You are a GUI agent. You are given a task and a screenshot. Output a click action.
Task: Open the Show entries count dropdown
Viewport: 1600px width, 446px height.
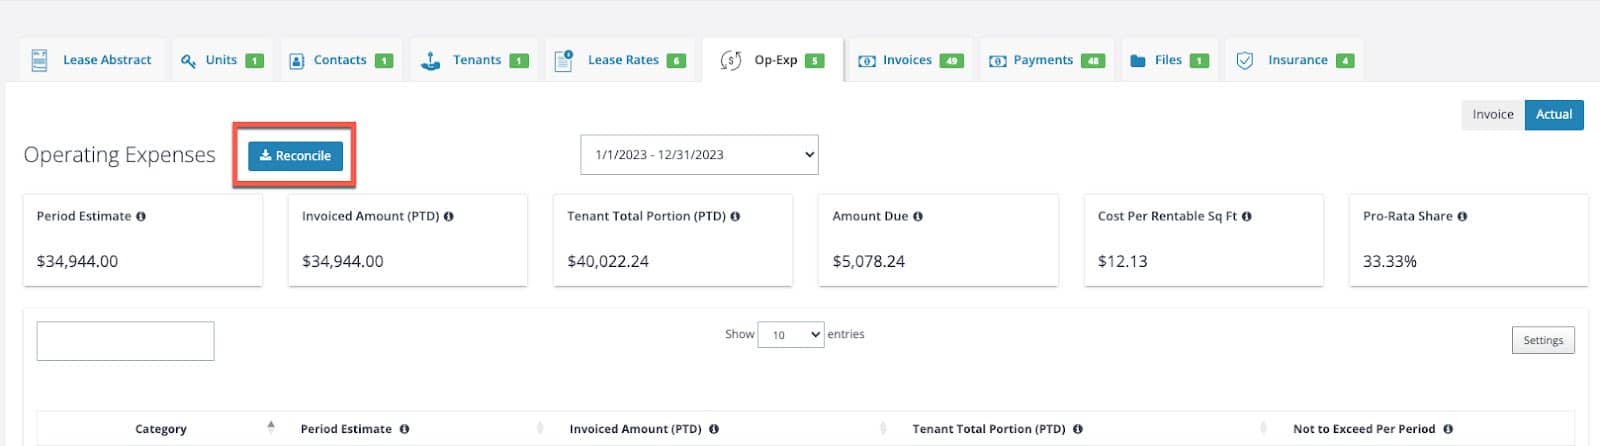tap(791, 335)
